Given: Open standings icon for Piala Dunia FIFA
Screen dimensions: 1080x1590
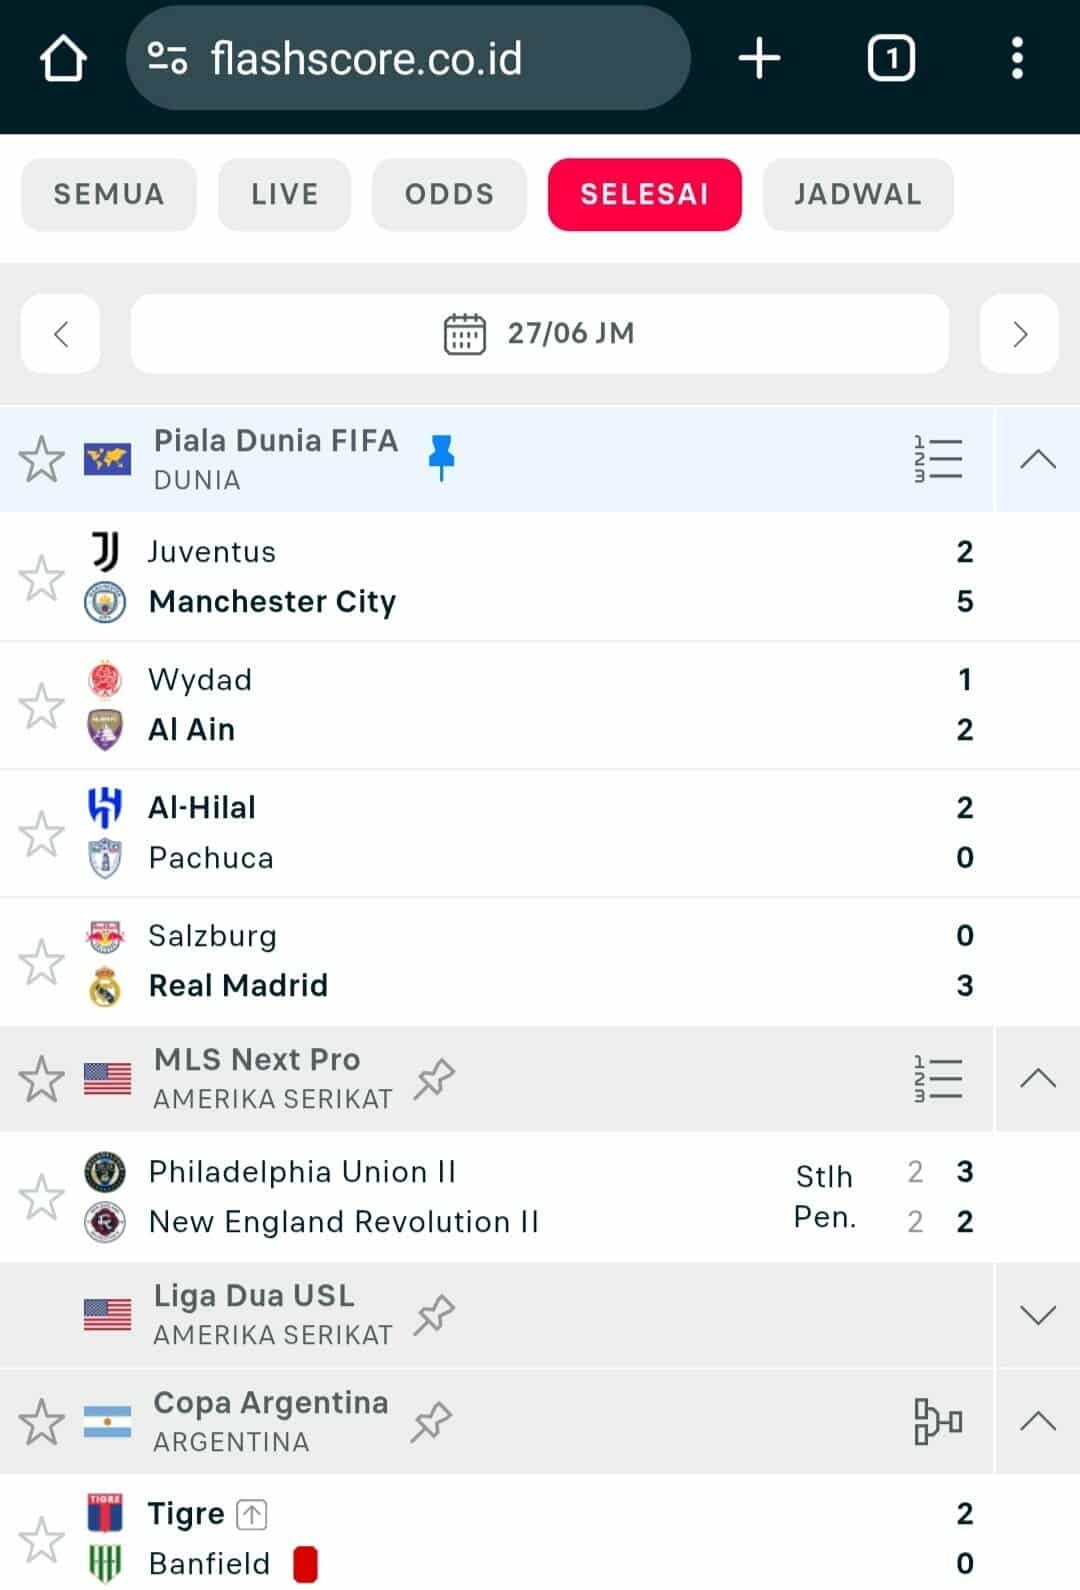Looking at the screenshot, I should [938, 459].
